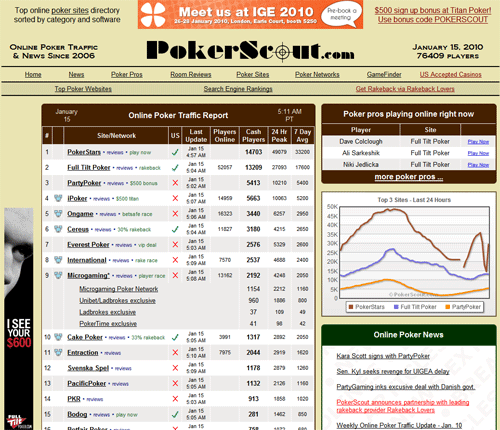Click the green US checkmark for Full Tilt Poker
The image size is (500, 430).
[x=175, y=168]
